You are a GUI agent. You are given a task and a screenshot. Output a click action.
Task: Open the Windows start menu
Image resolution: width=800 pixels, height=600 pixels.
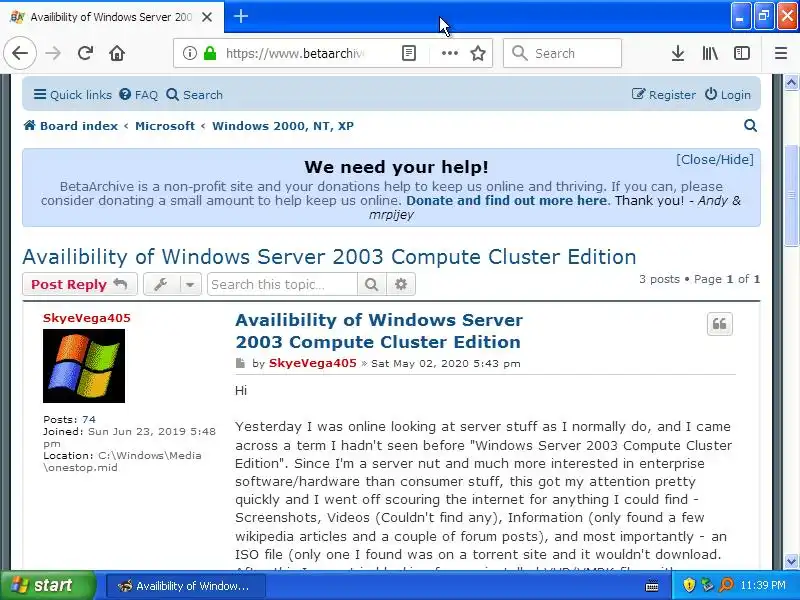47,585
